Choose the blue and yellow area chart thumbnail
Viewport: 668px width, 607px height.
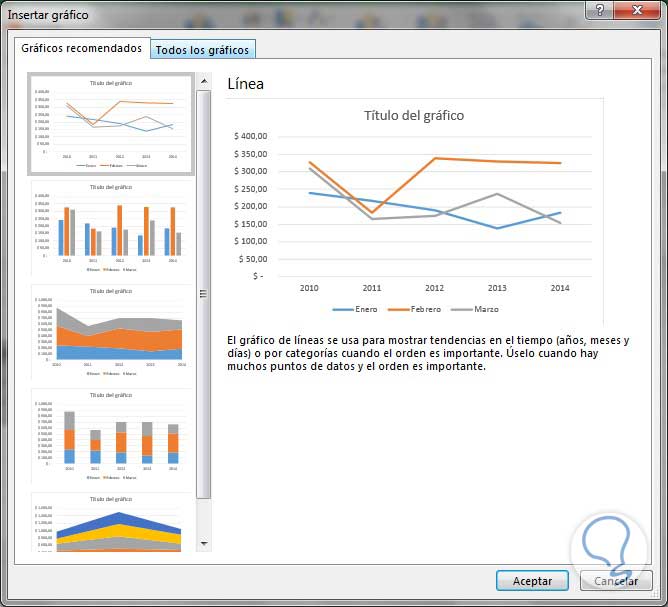click(x=111, y=522)
